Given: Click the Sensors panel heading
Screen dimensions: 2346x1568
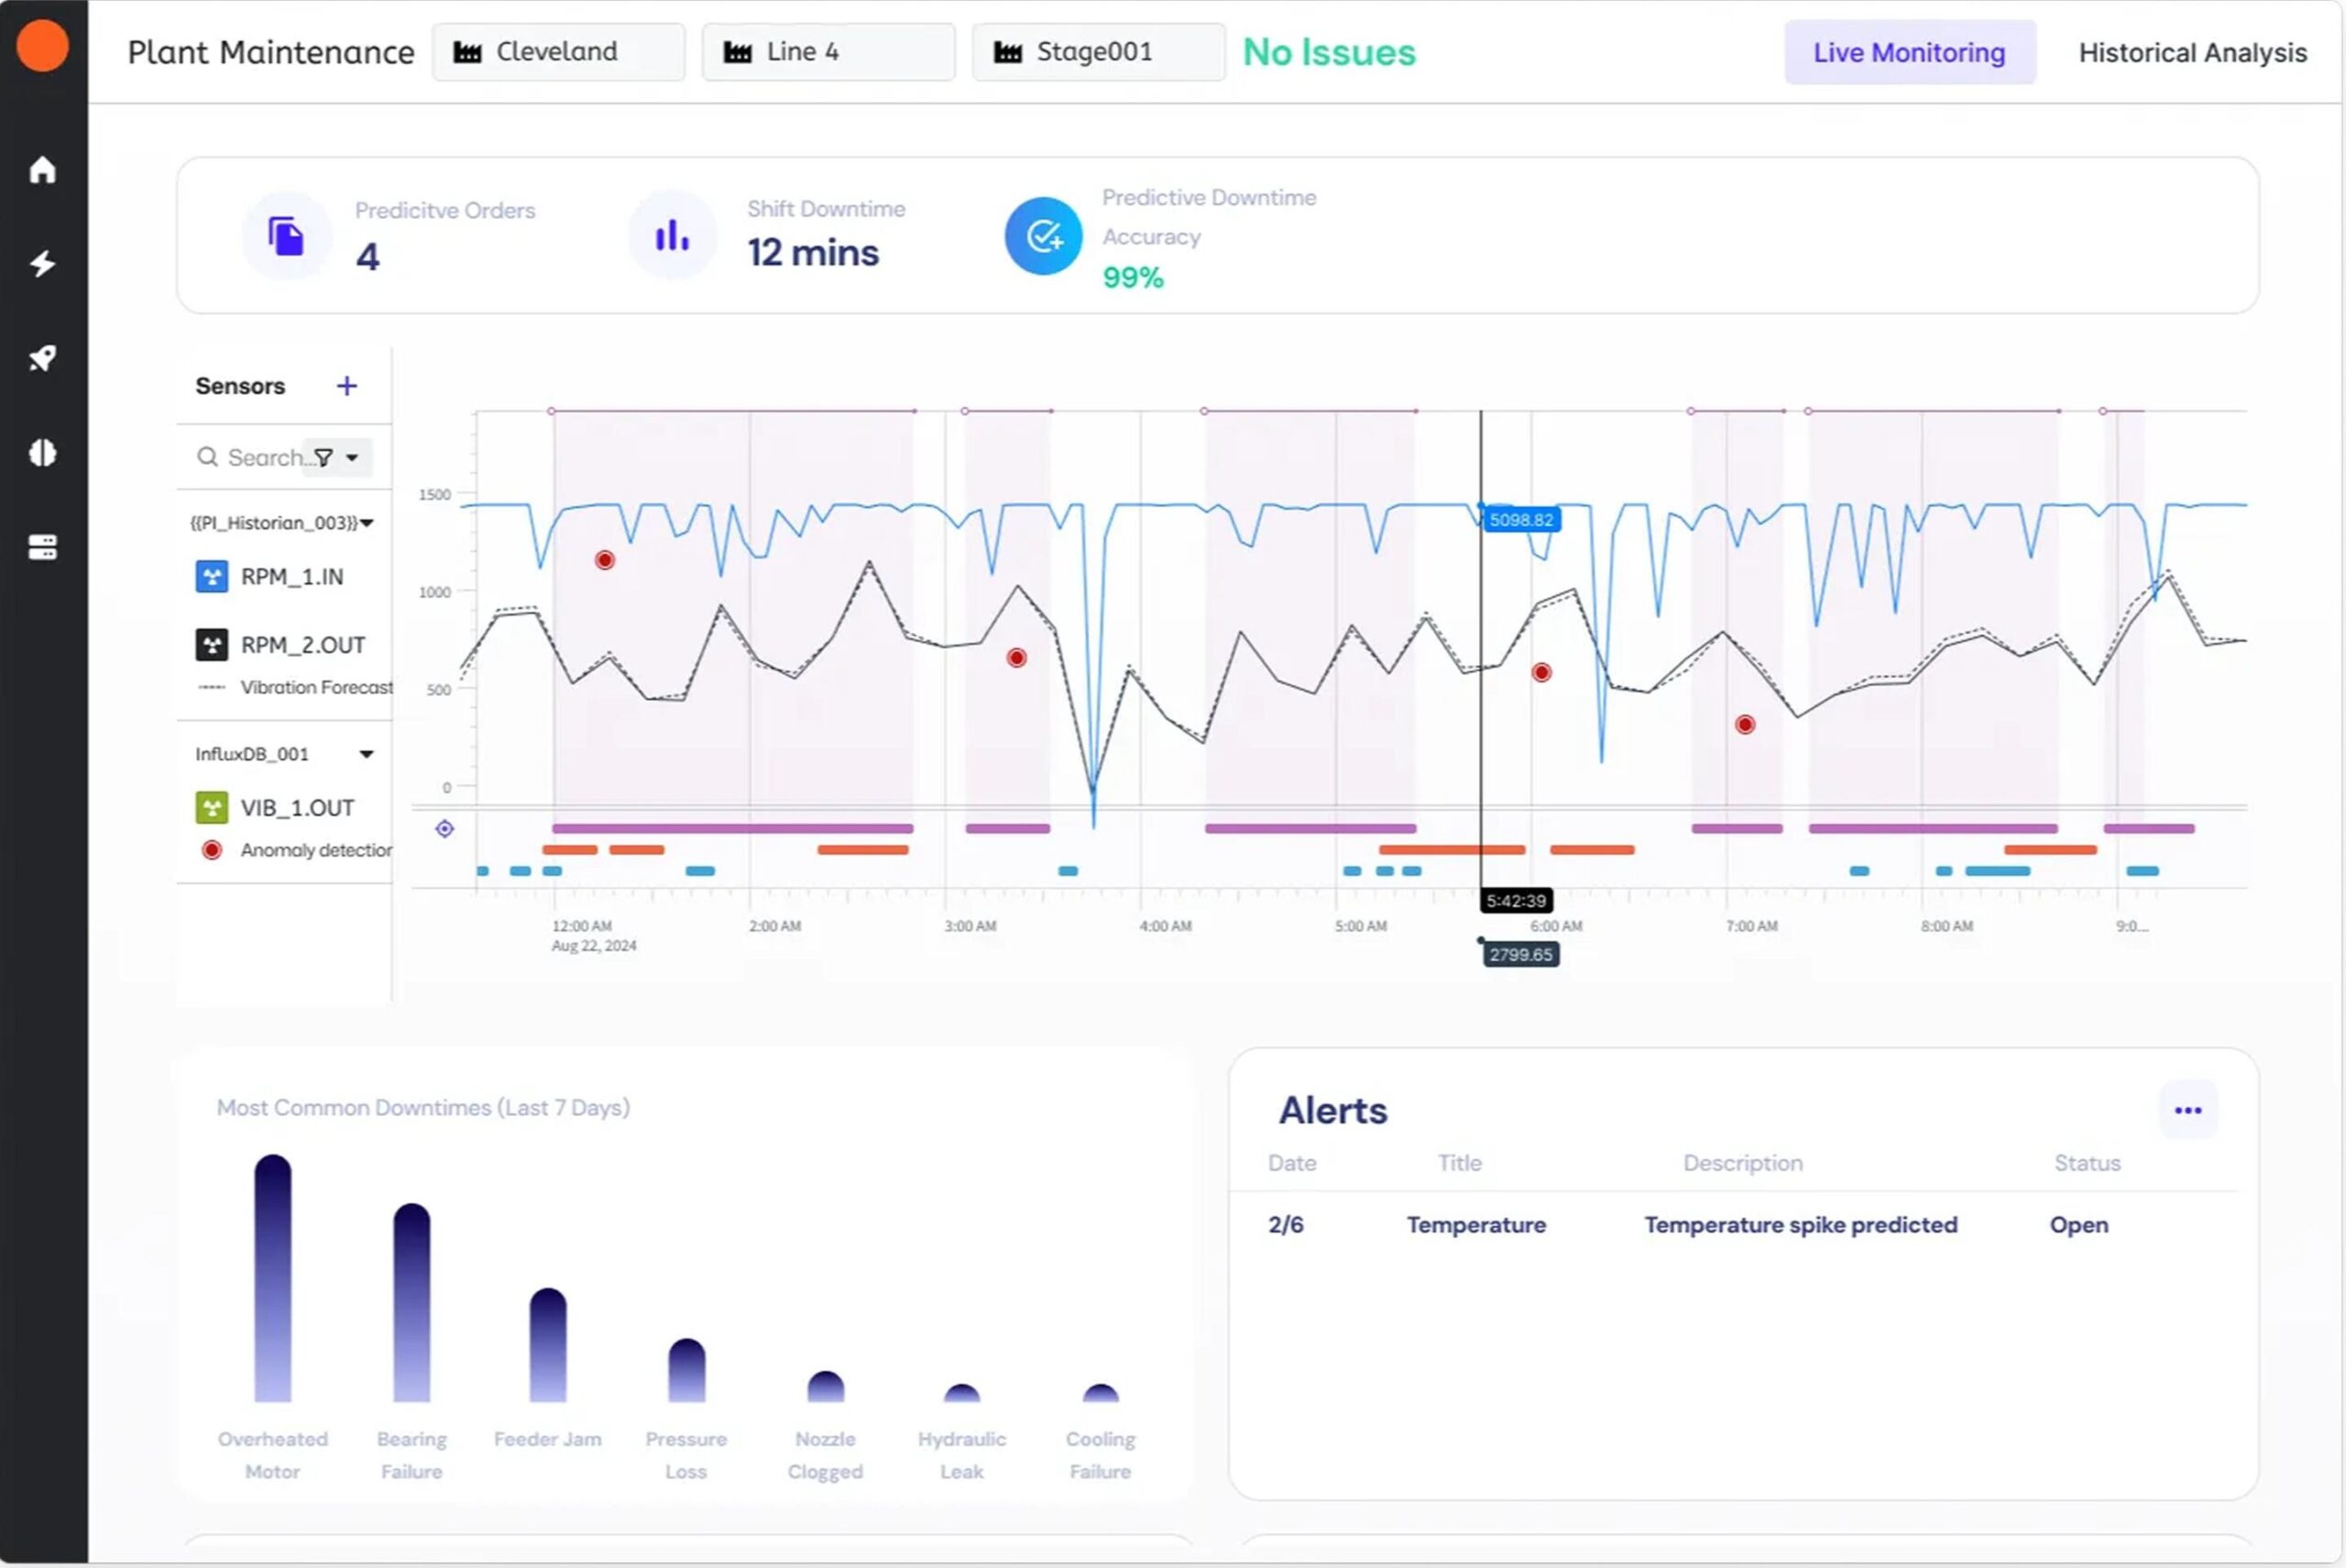Looking at the screenshot, I should point(240,386).
